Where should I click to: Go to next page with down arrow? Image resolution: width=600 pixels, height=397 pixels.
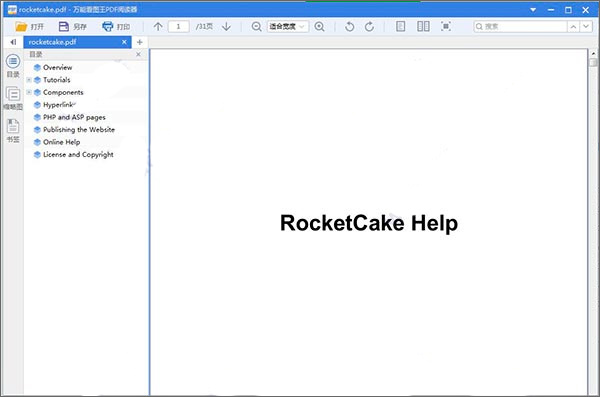coord(227,26)
